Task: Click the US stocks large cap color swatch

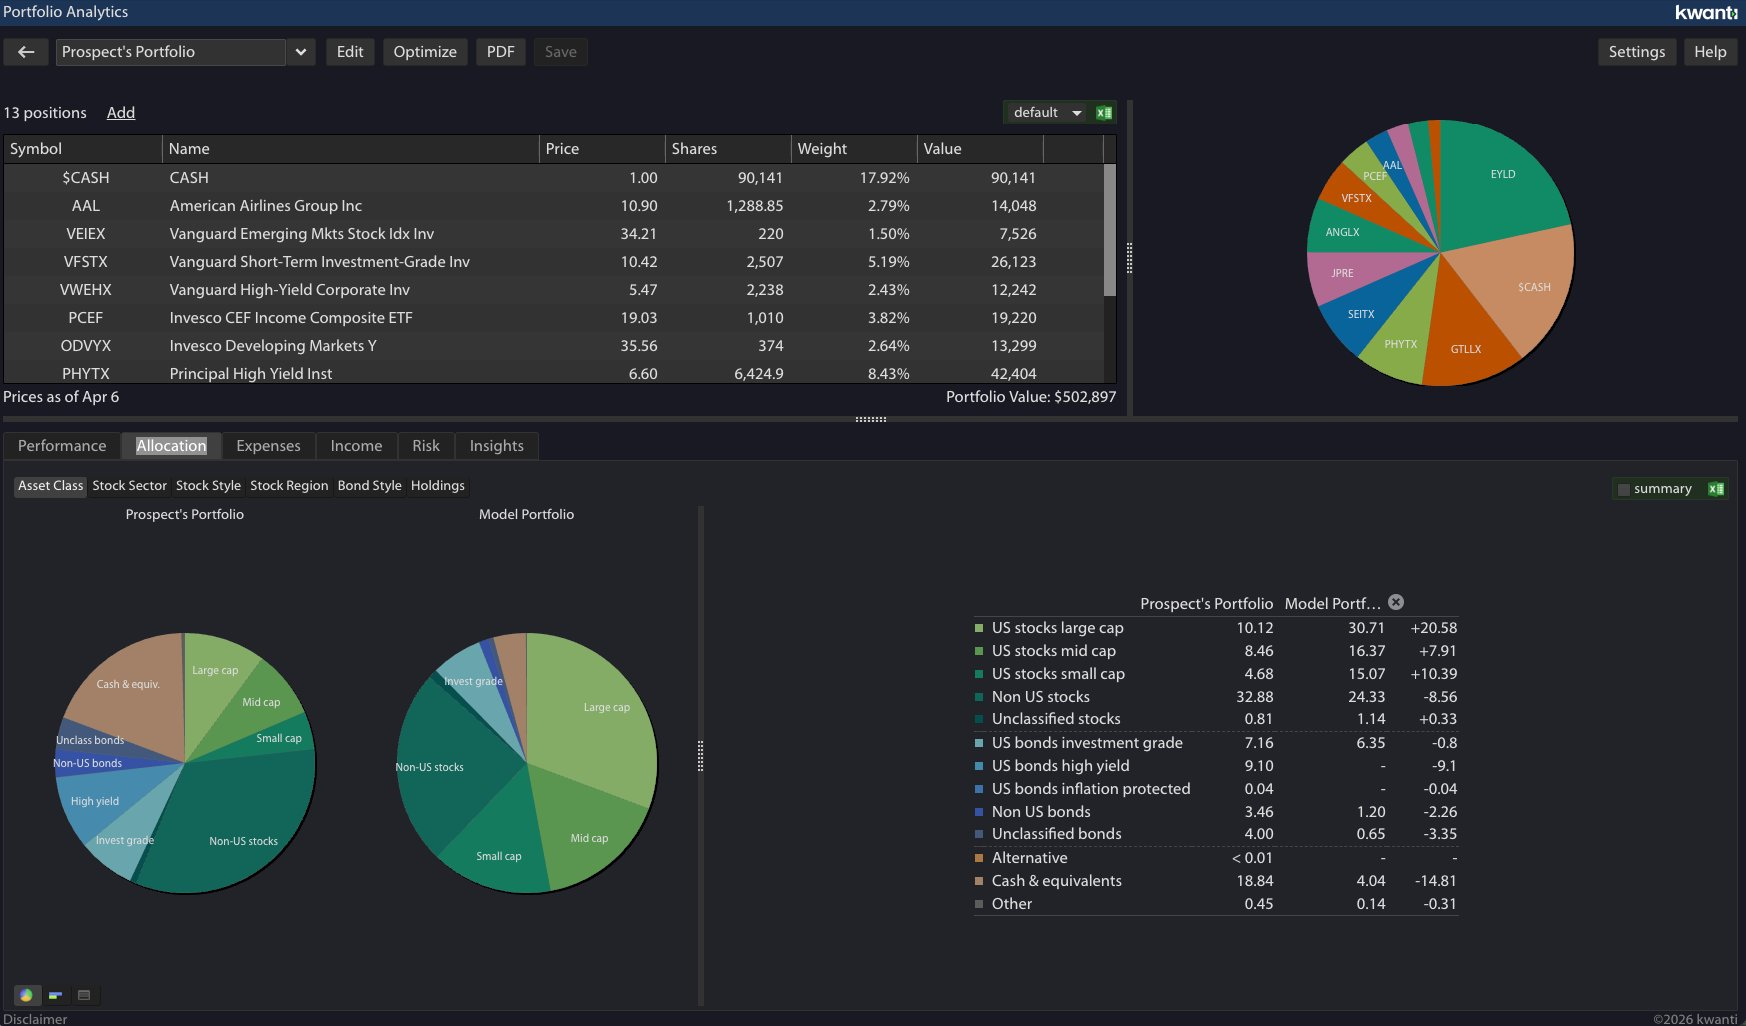Action: coord(979,628)
